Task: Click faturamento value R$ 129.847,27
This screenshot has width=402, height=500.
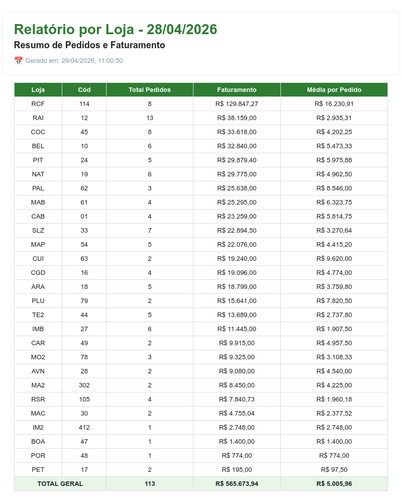Action: [237, 104]
